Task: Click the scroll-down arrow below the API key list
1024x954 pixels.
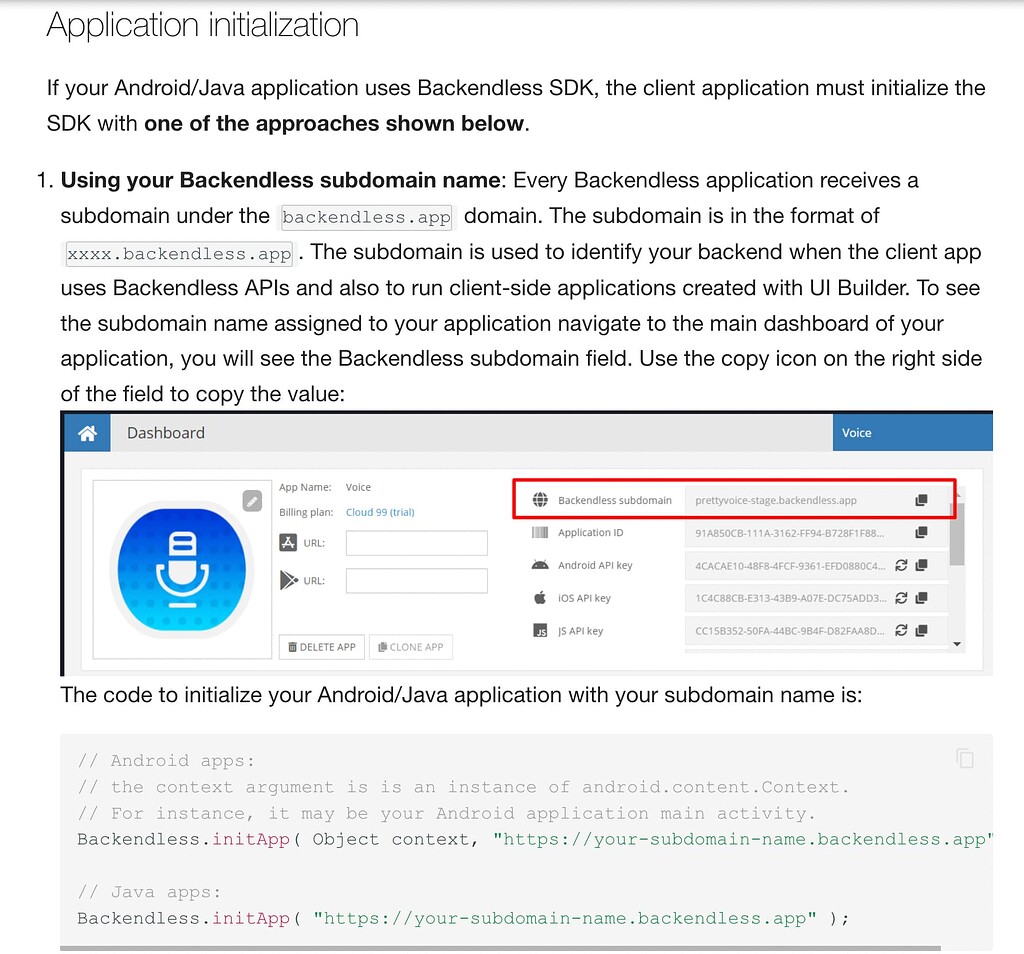Action: click(957, 644)
